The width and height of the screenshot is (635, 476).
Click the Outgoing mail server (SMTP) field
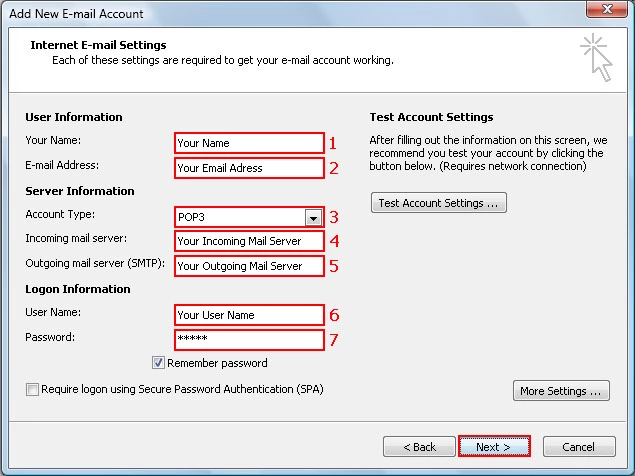pyautogui.click(x=249, y=266)
